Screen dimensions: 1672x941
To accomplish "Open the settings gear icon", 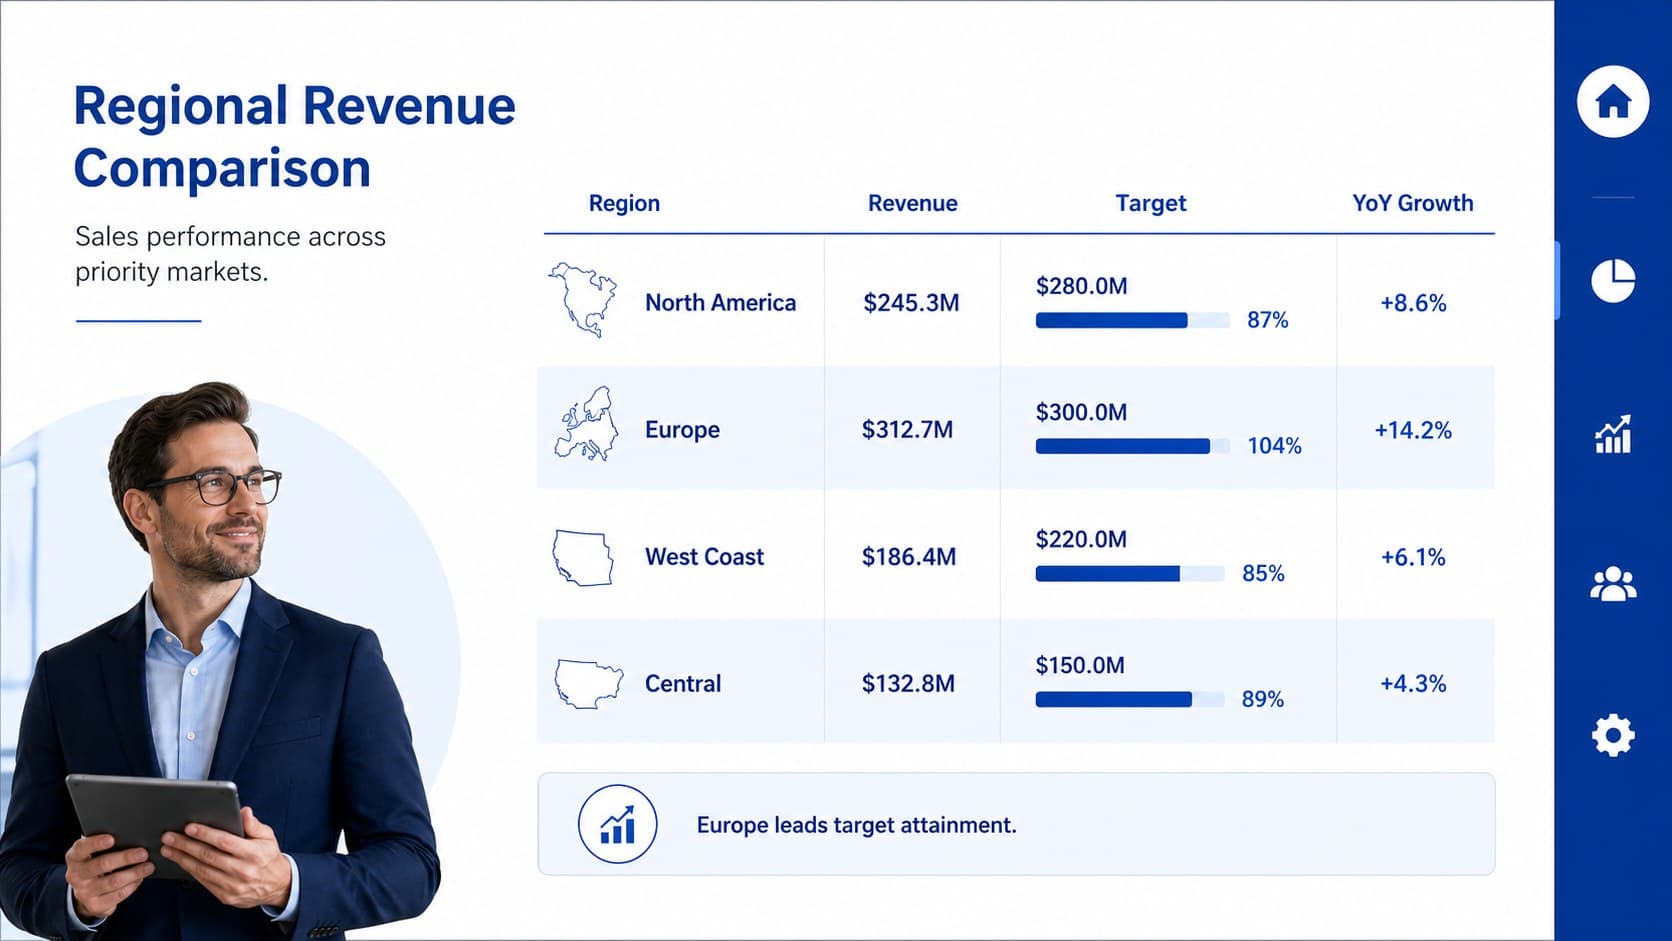I will 1613,735.
